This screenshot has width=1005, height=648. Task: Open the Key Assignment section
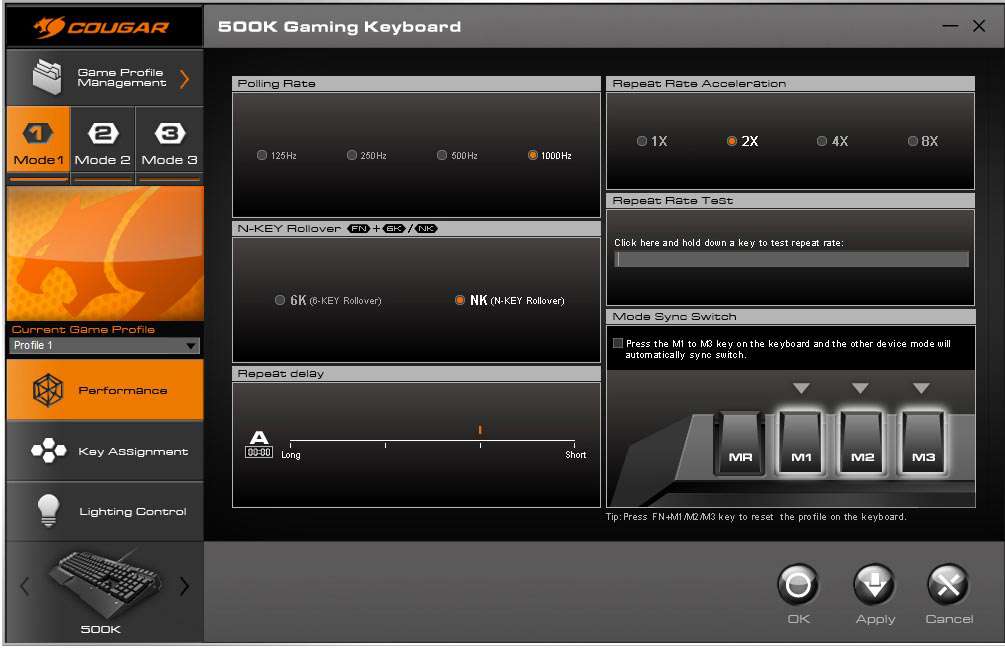104,451
